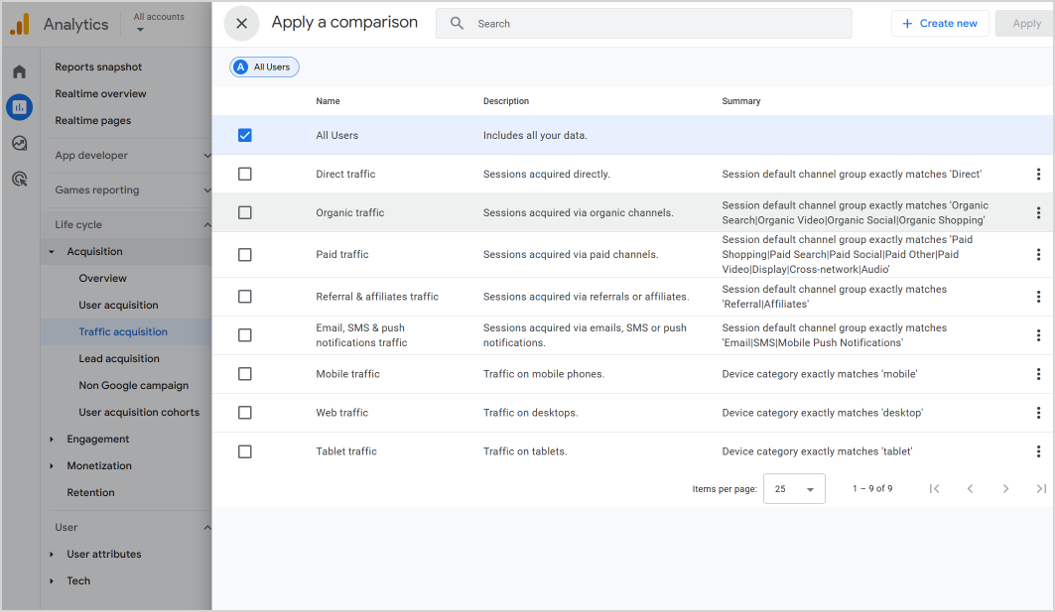
Task: Check the Mobile traffic checkbox
Action: (245, 374)
